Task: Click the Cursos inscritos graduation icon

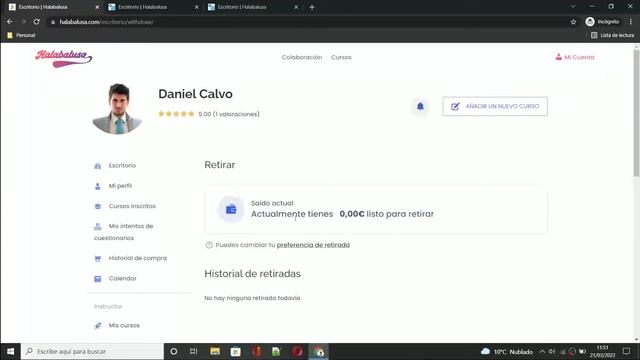Action: coord(98,207)
